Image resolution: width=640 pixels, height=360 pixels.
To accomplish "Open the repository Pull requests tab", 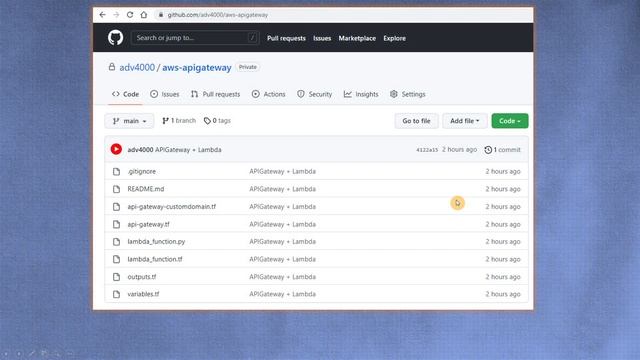I will pos(216,94).
